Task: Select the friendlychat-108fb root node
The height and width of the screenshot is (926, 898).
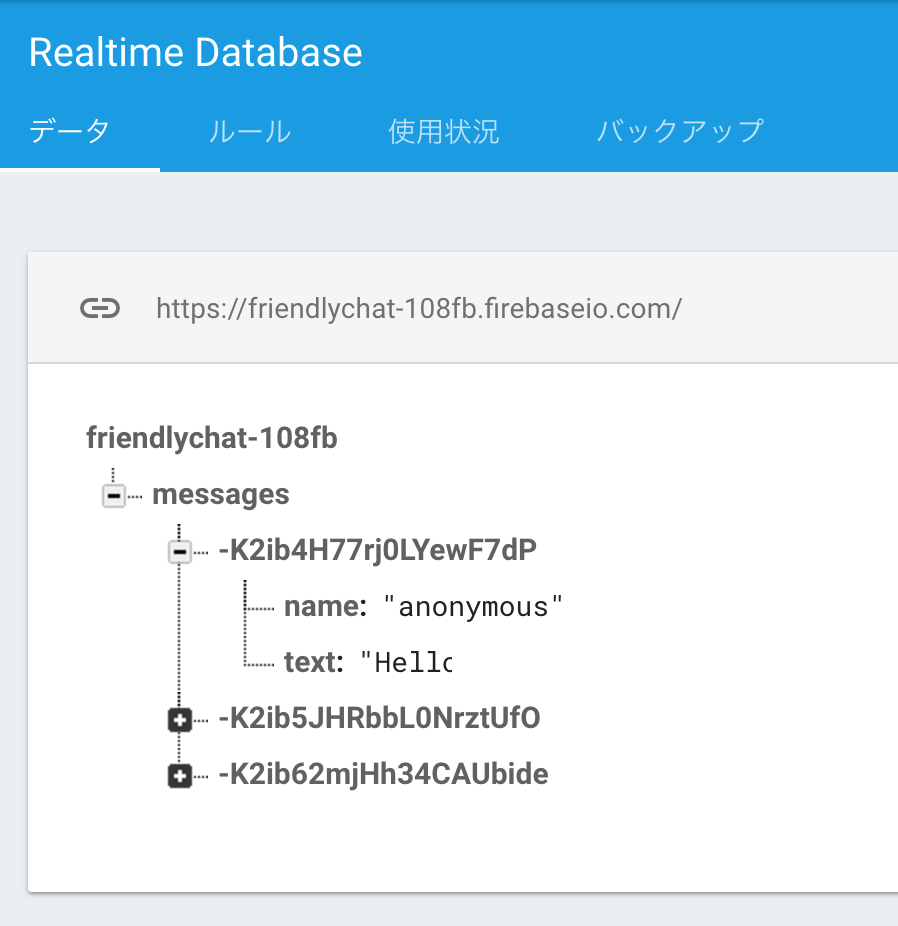Action: click(212, 438)
